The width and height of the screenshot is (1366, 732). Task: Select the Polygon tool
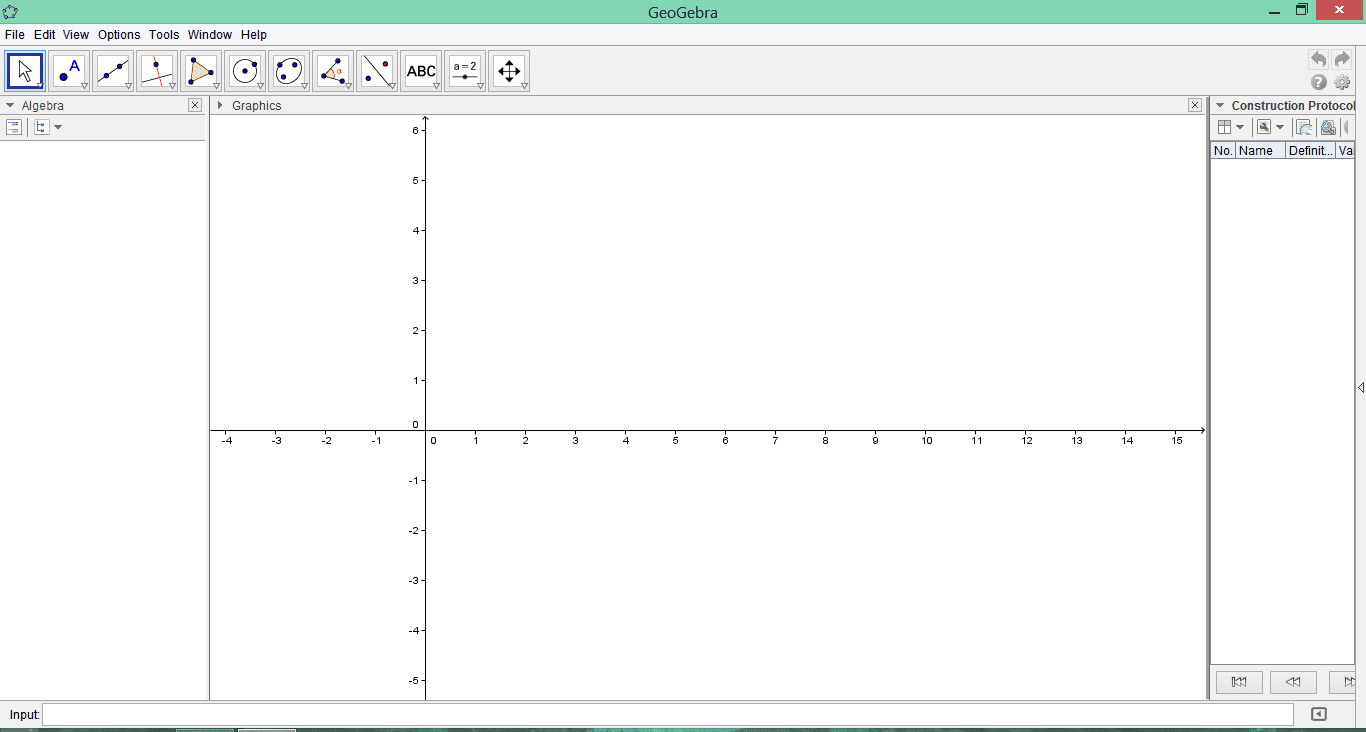tap(201, 71)
